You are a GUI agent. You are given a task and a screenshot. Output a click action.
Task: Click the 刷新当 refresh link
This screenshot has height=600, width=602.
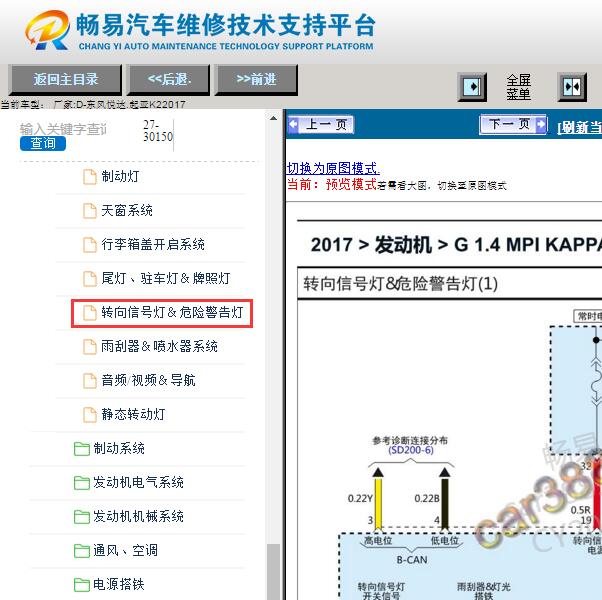coord(579,127)
